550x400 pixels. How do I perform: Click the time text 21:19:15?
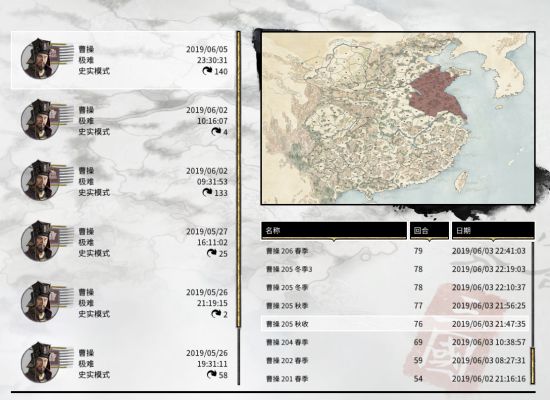[212, 303]
